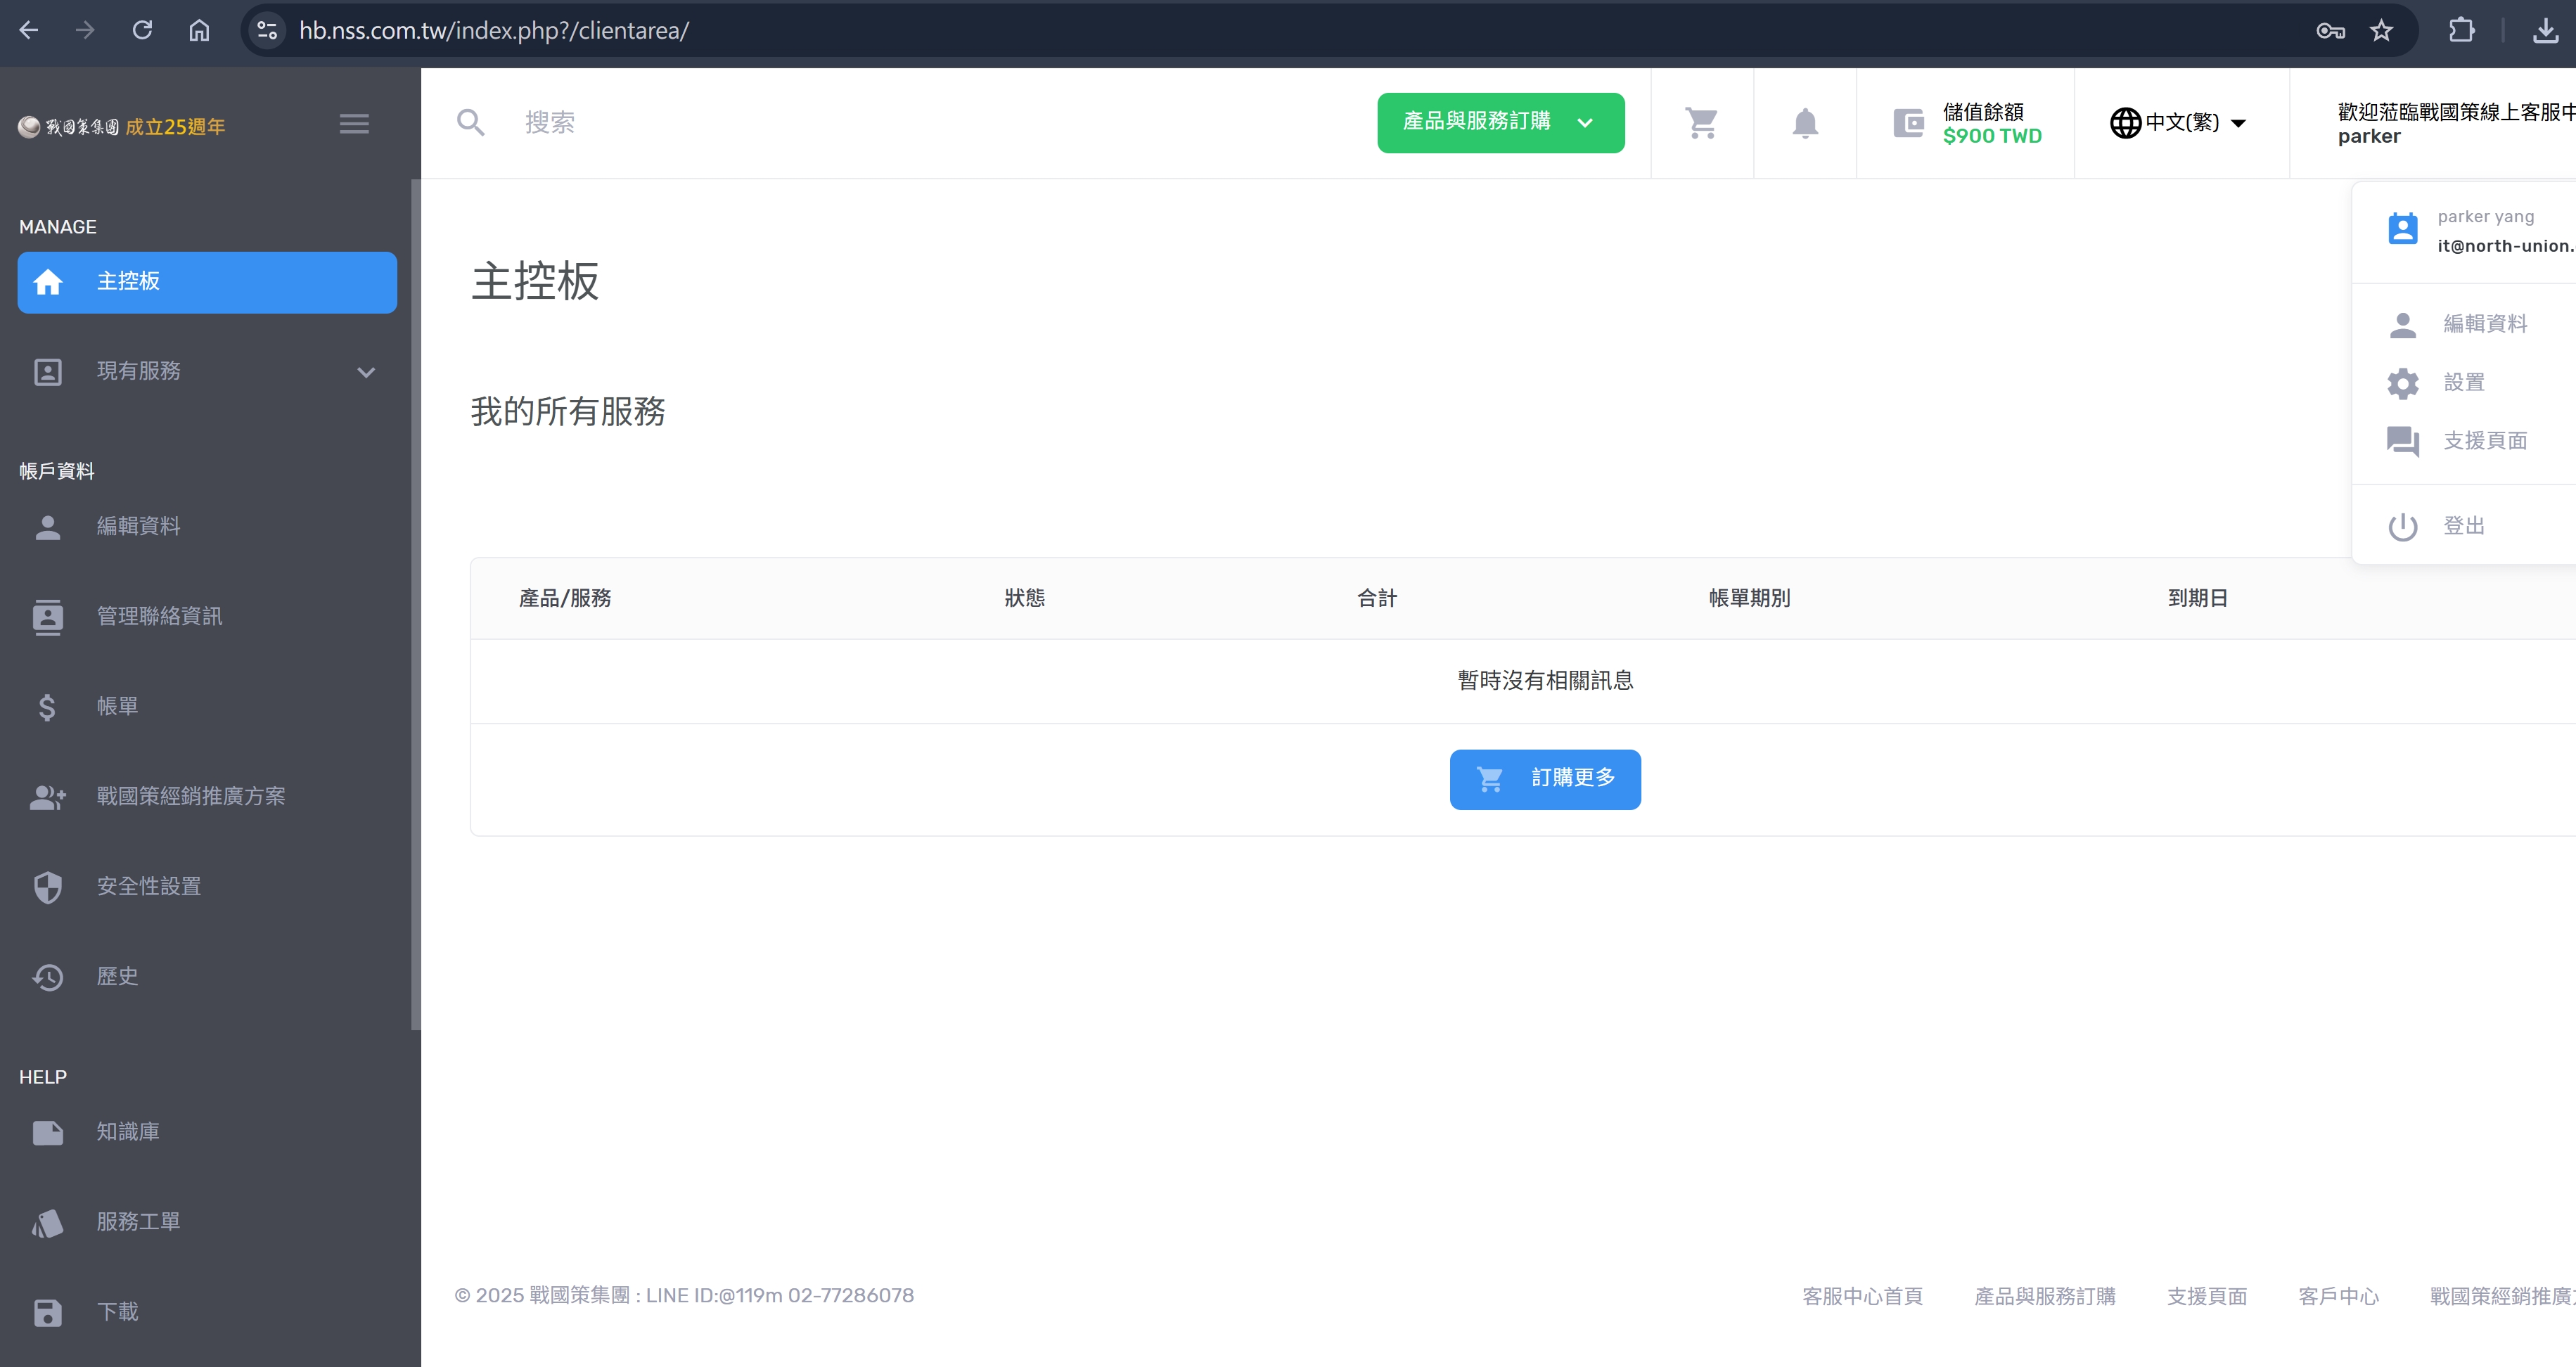Open 管理聯絡資訊 in the sidebar
Image resolution: width=2576 pixels, height=1367 pixels.
point(207,617)
